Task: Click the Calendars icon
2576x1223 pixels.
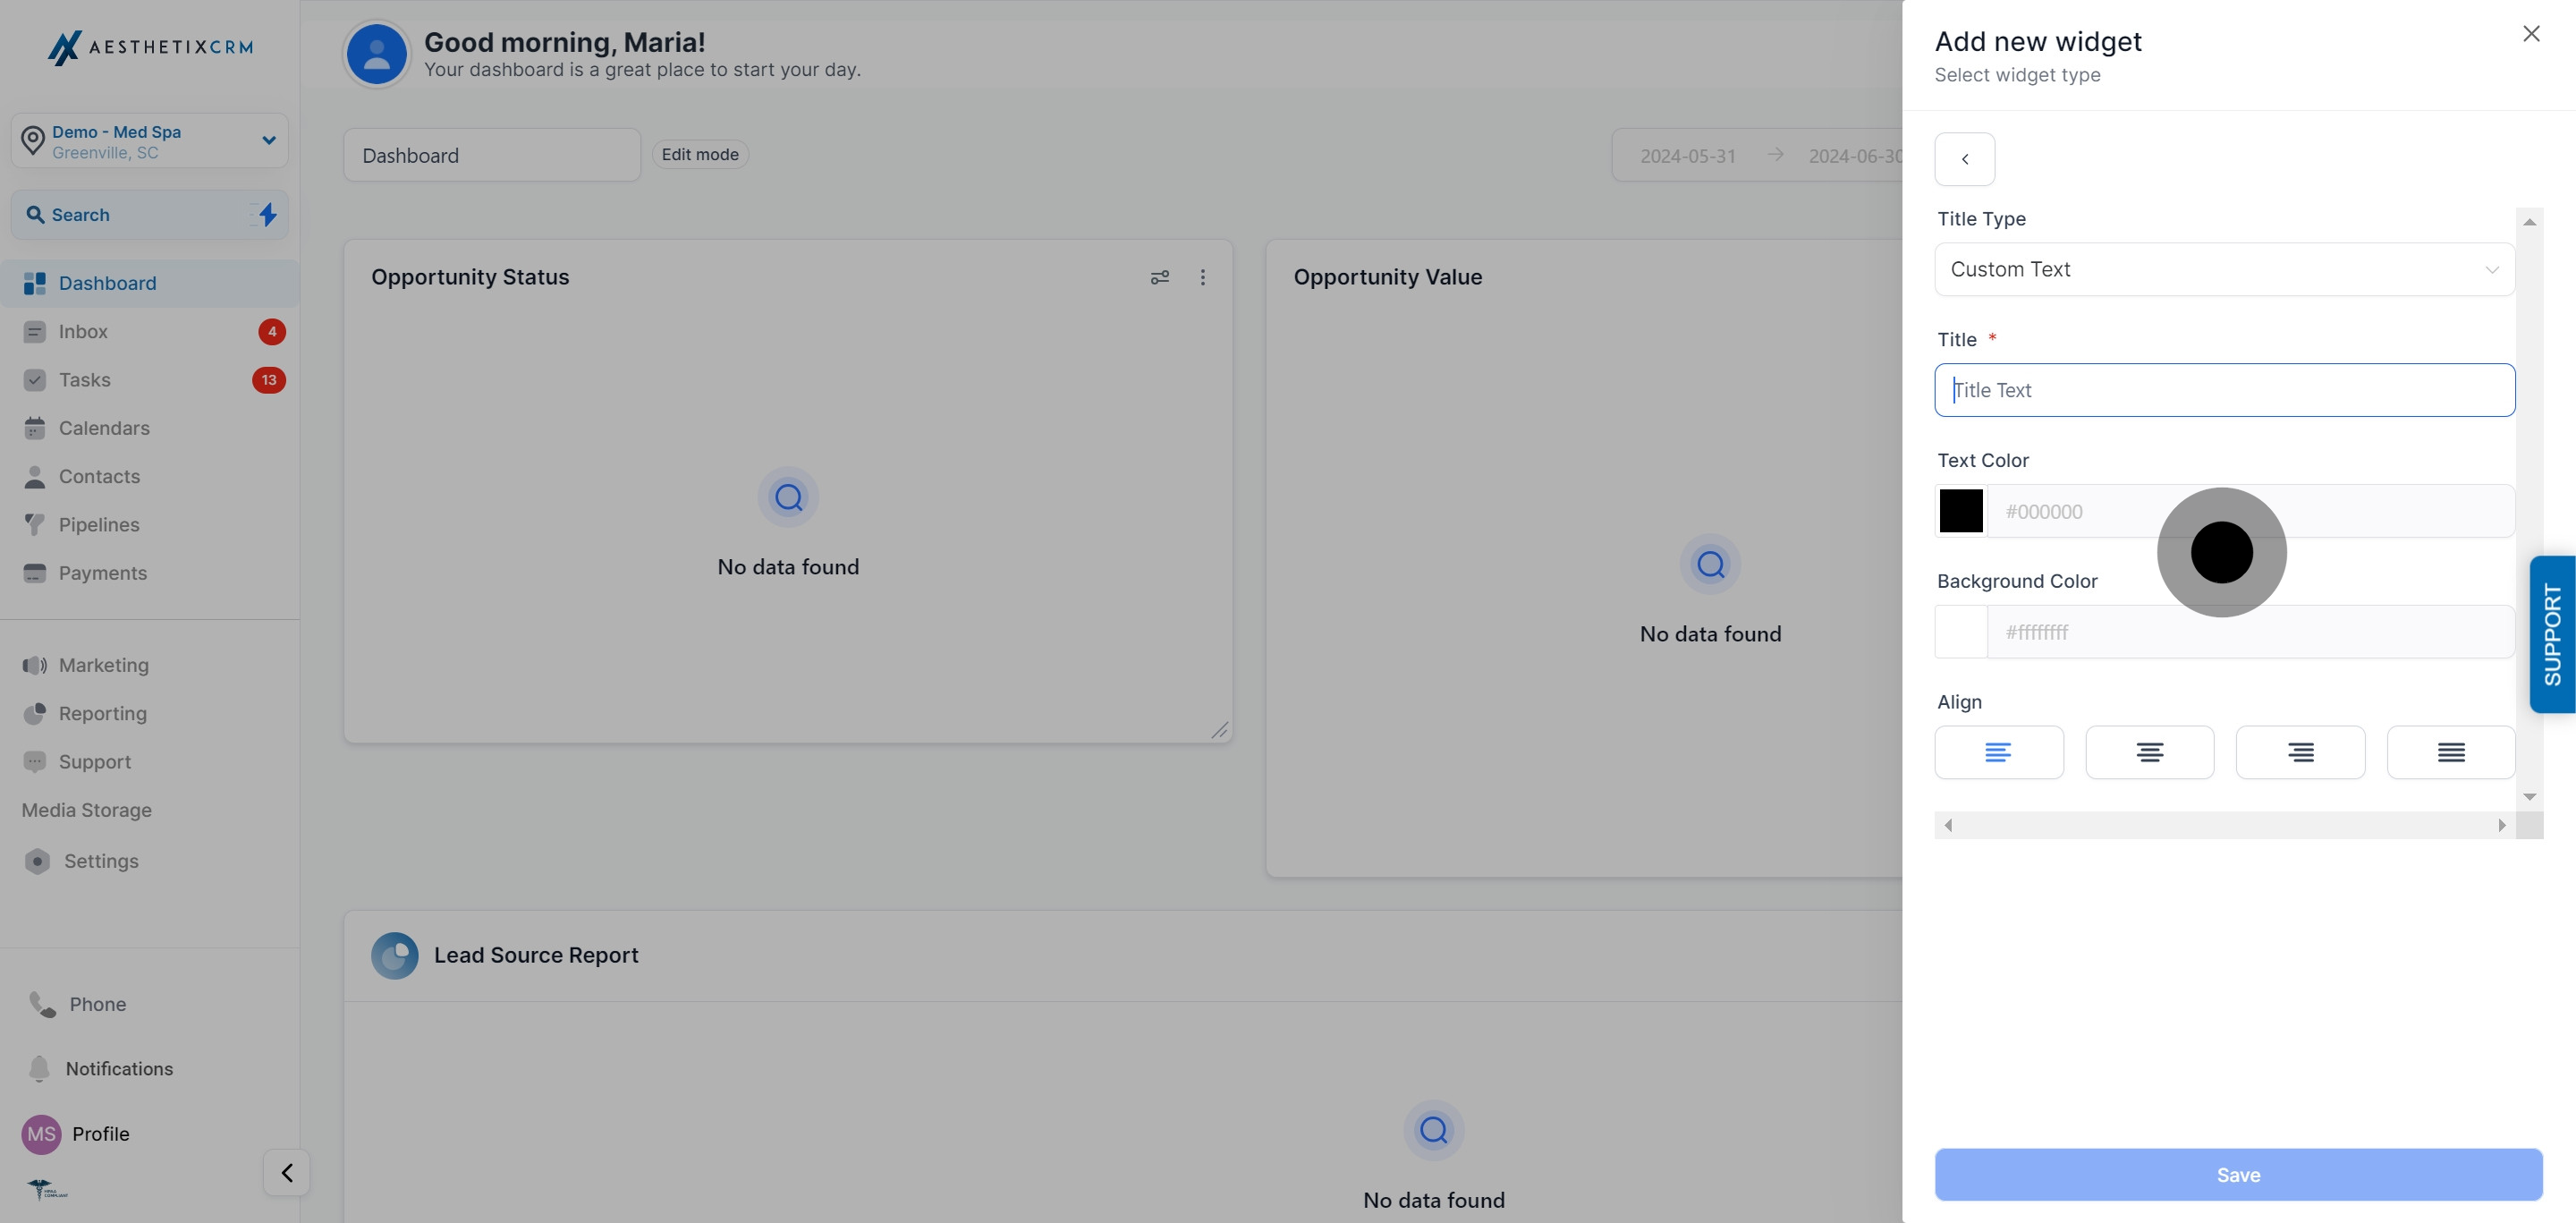Action: click(x=35, y=428)
